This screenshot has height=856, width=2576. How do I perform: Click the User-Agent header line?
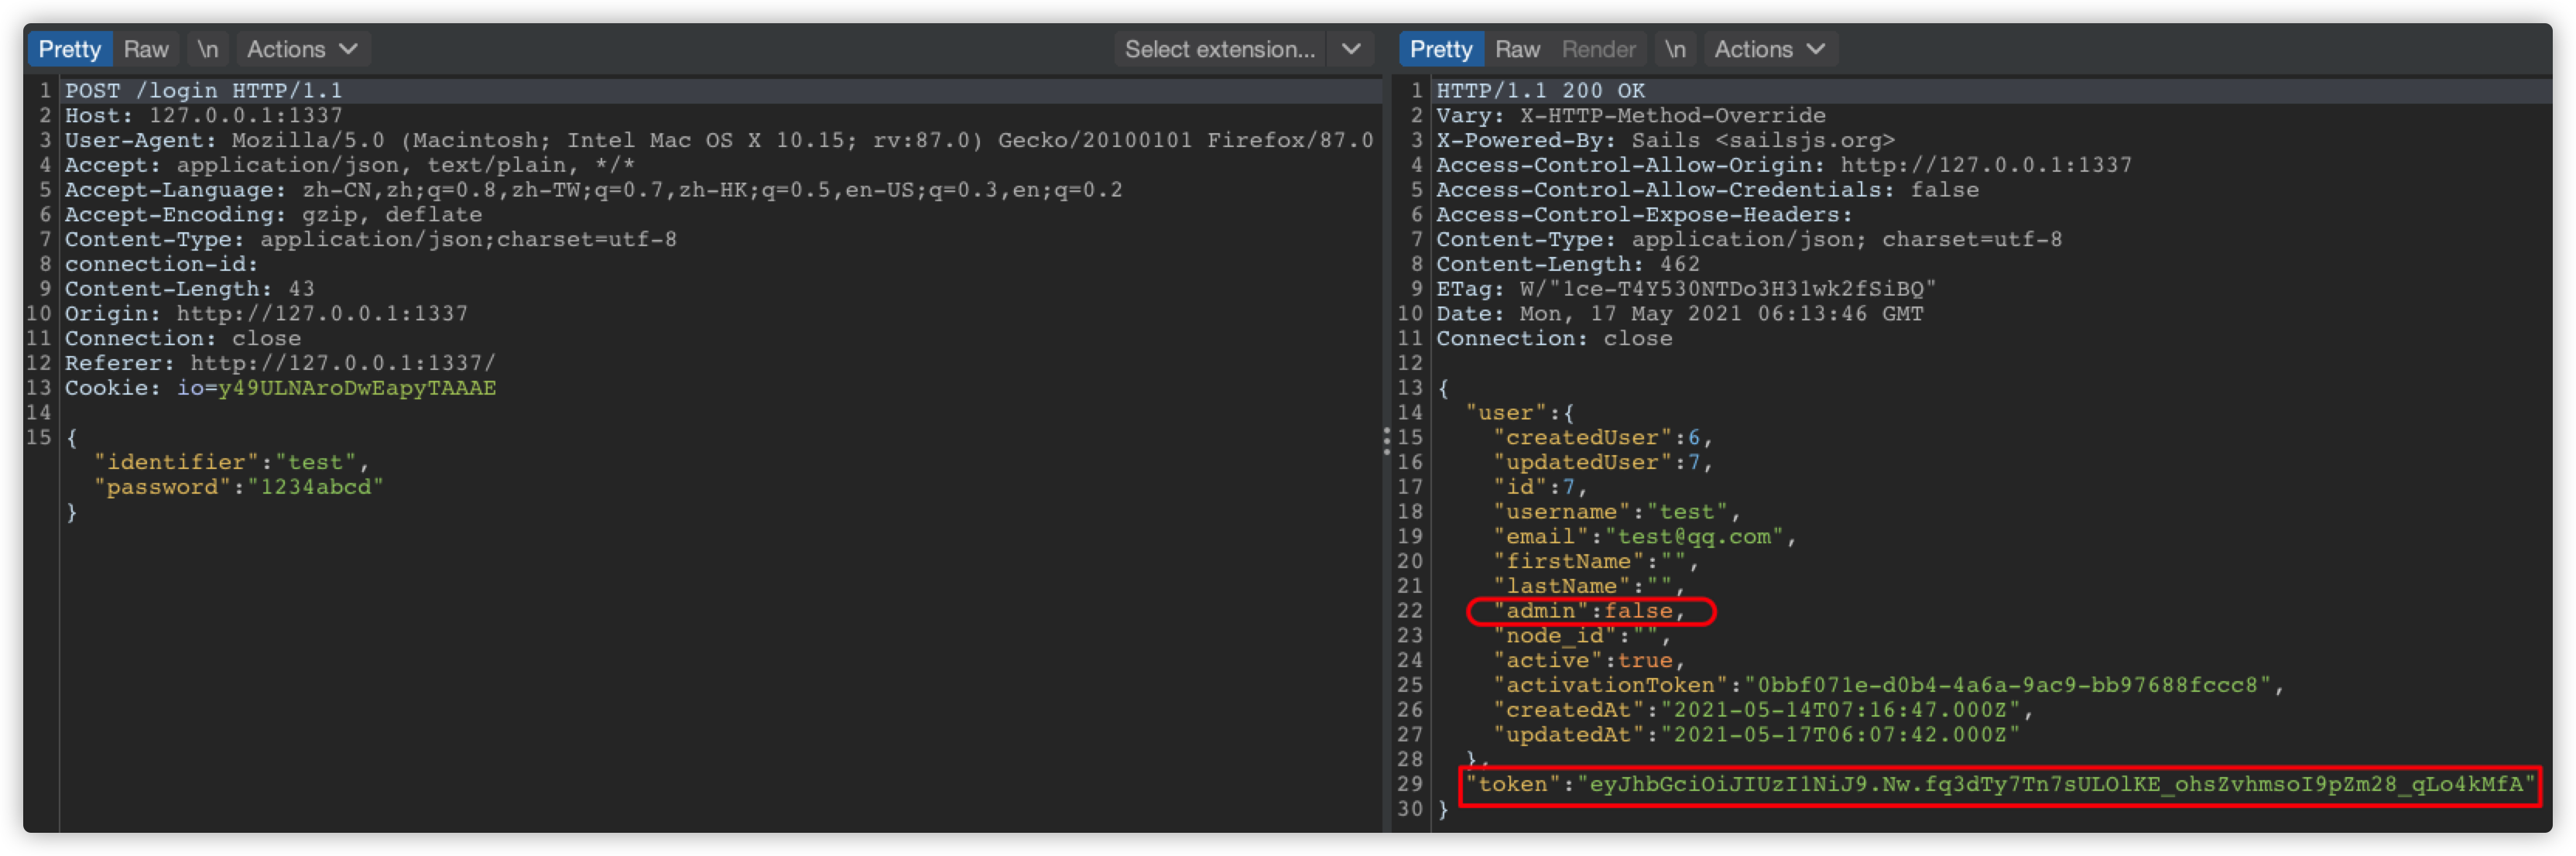719,140
